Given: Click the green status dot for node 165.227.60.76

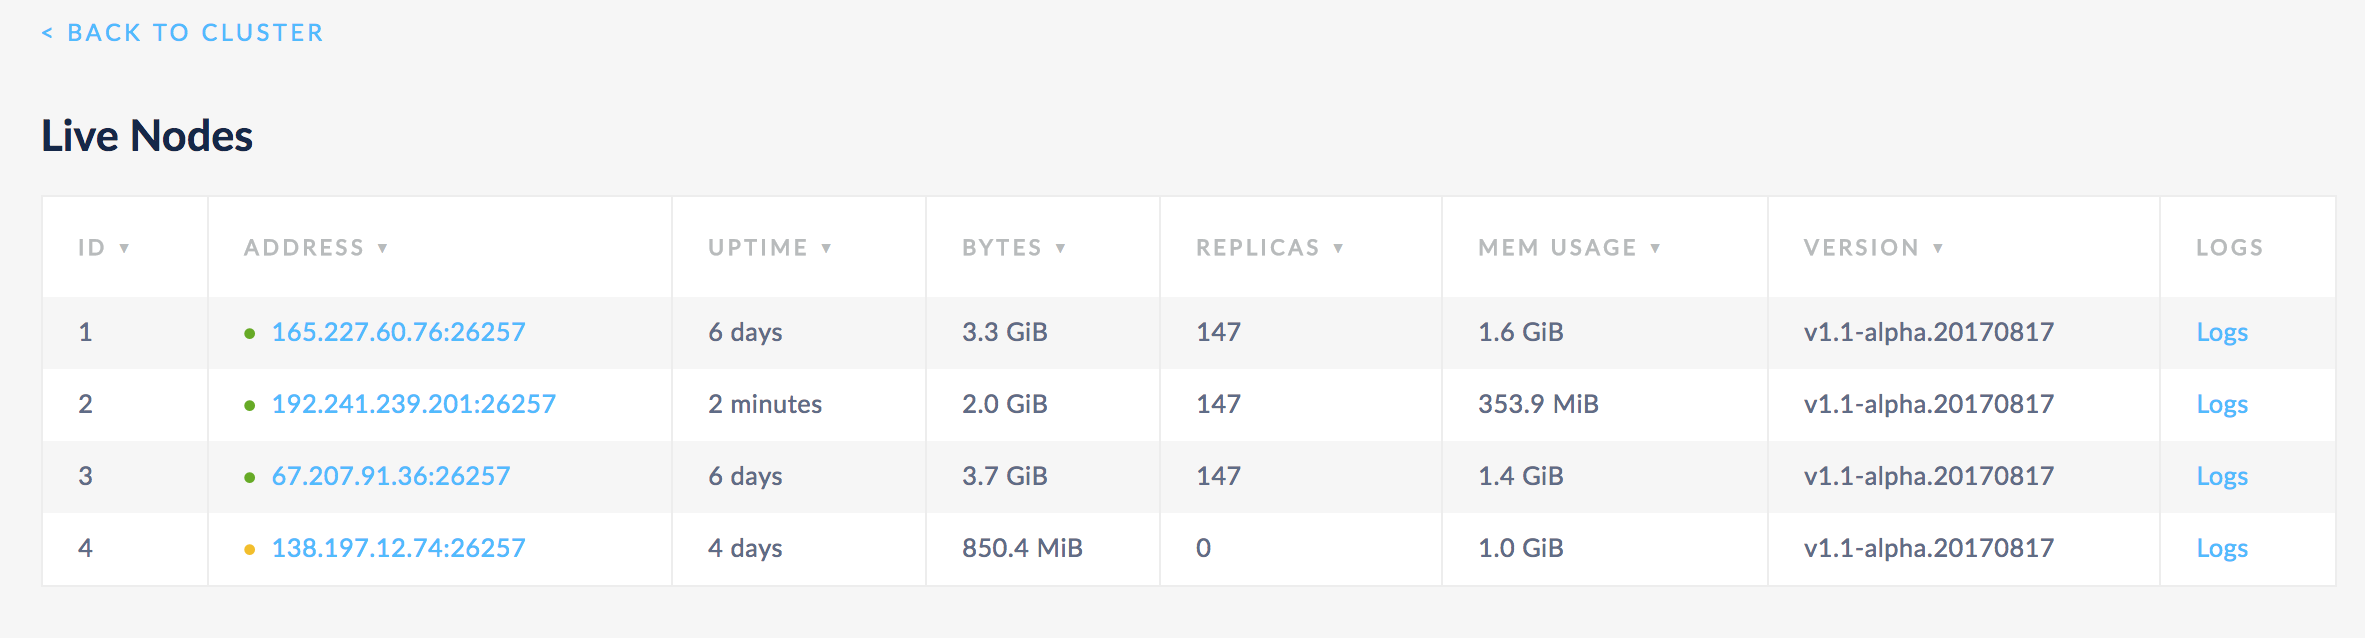Looking at the screenshot, I should pos(250,333).
